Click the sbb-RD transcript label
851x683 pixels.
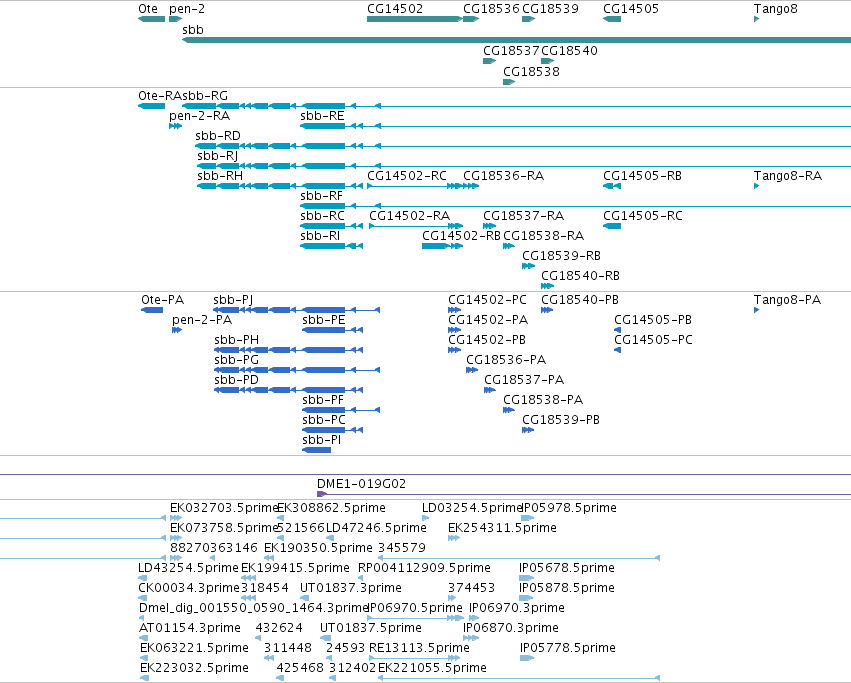(x=218, y=136)
